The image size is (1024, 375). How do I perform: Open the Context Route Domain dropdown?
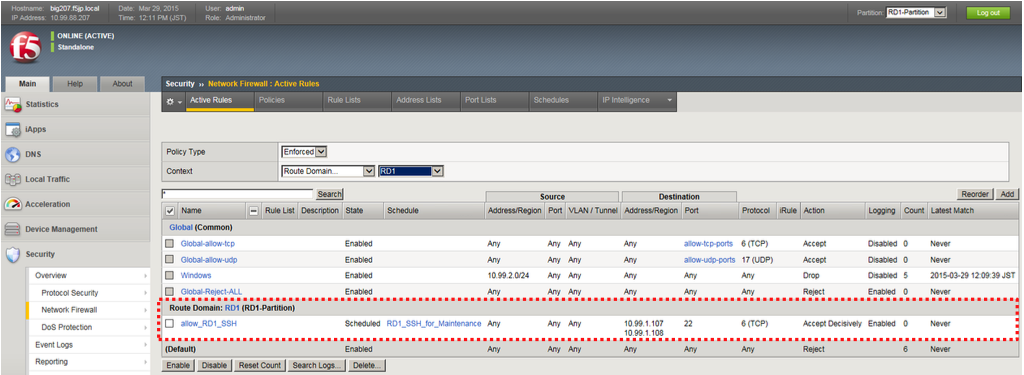pyautogui.click(x=327, y=171)
